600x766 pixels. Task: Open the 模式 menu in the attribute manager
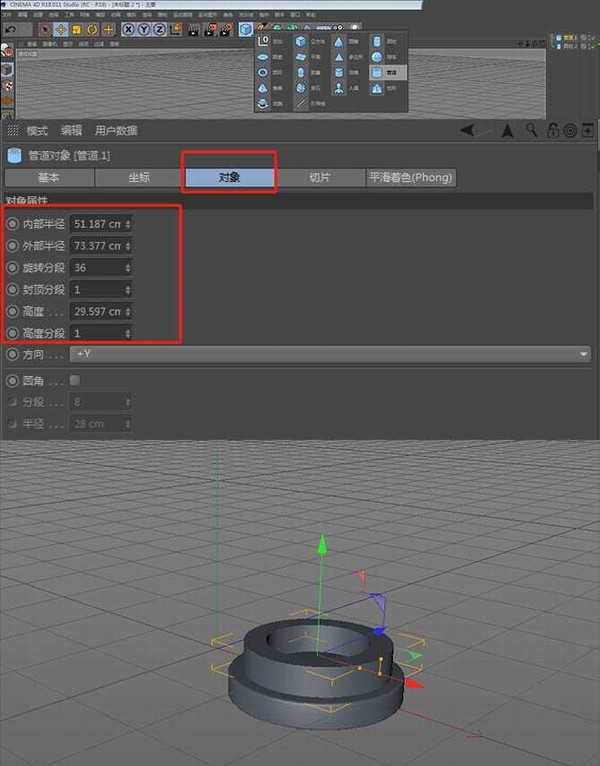click(37, 130)
